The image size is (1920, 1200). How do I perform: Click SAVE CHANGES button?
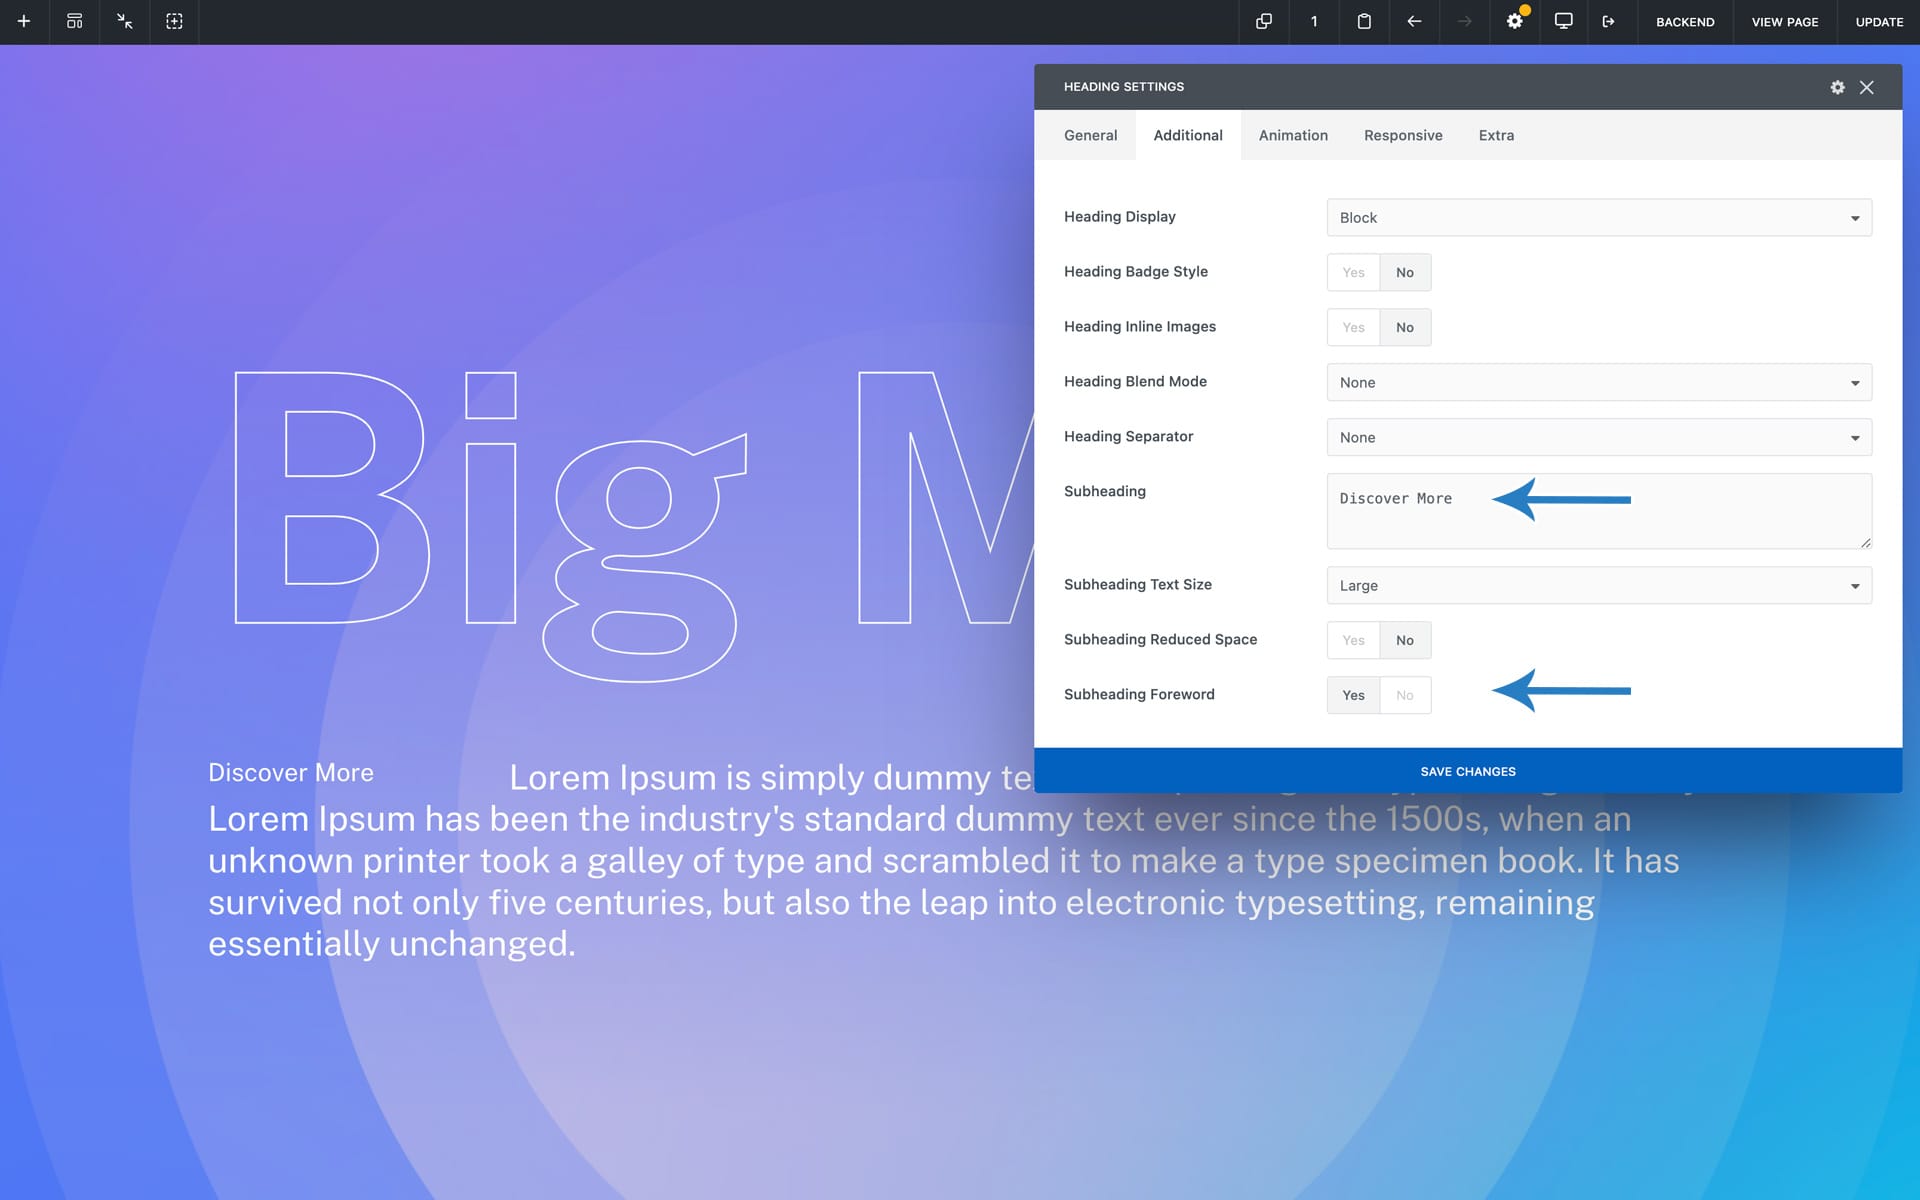[x=1468, y=771]
